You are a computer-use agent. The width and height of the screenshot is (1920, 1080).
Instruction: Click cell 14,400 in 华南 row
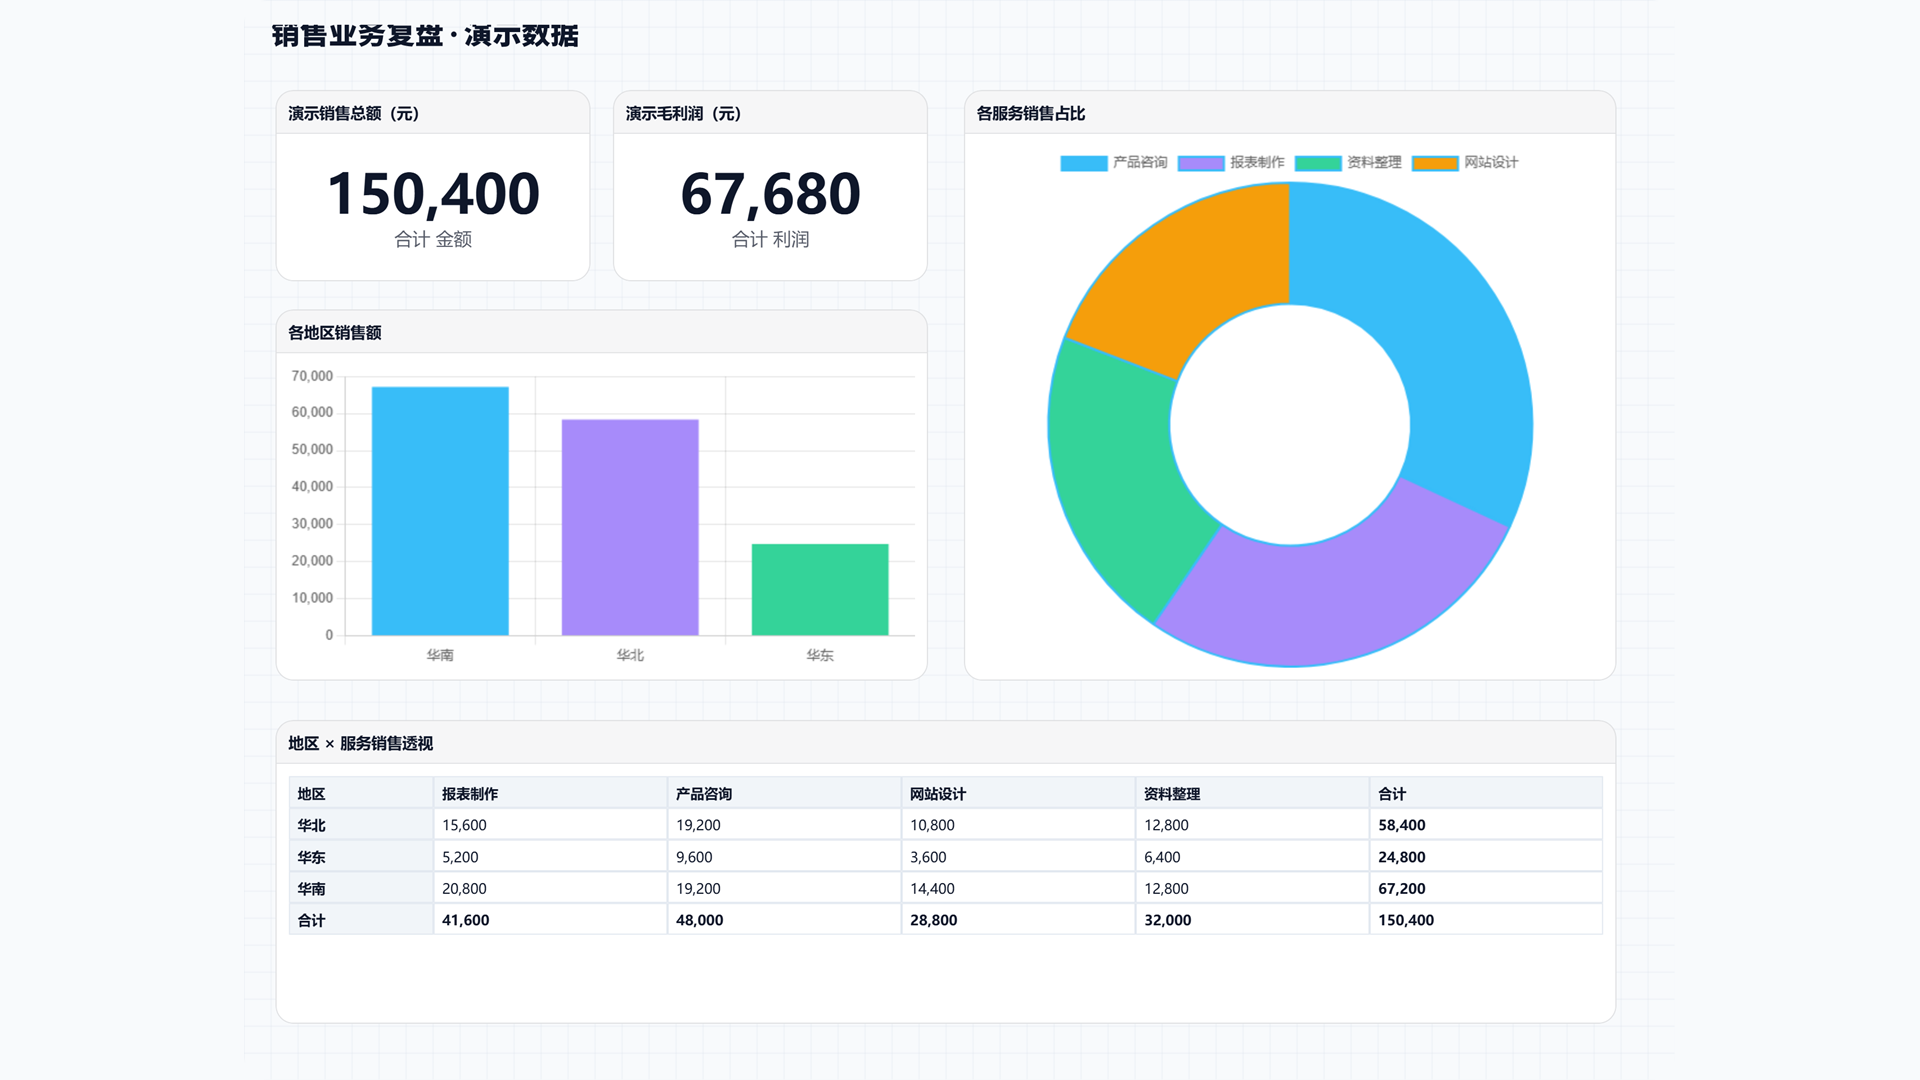pos(1018,888)
